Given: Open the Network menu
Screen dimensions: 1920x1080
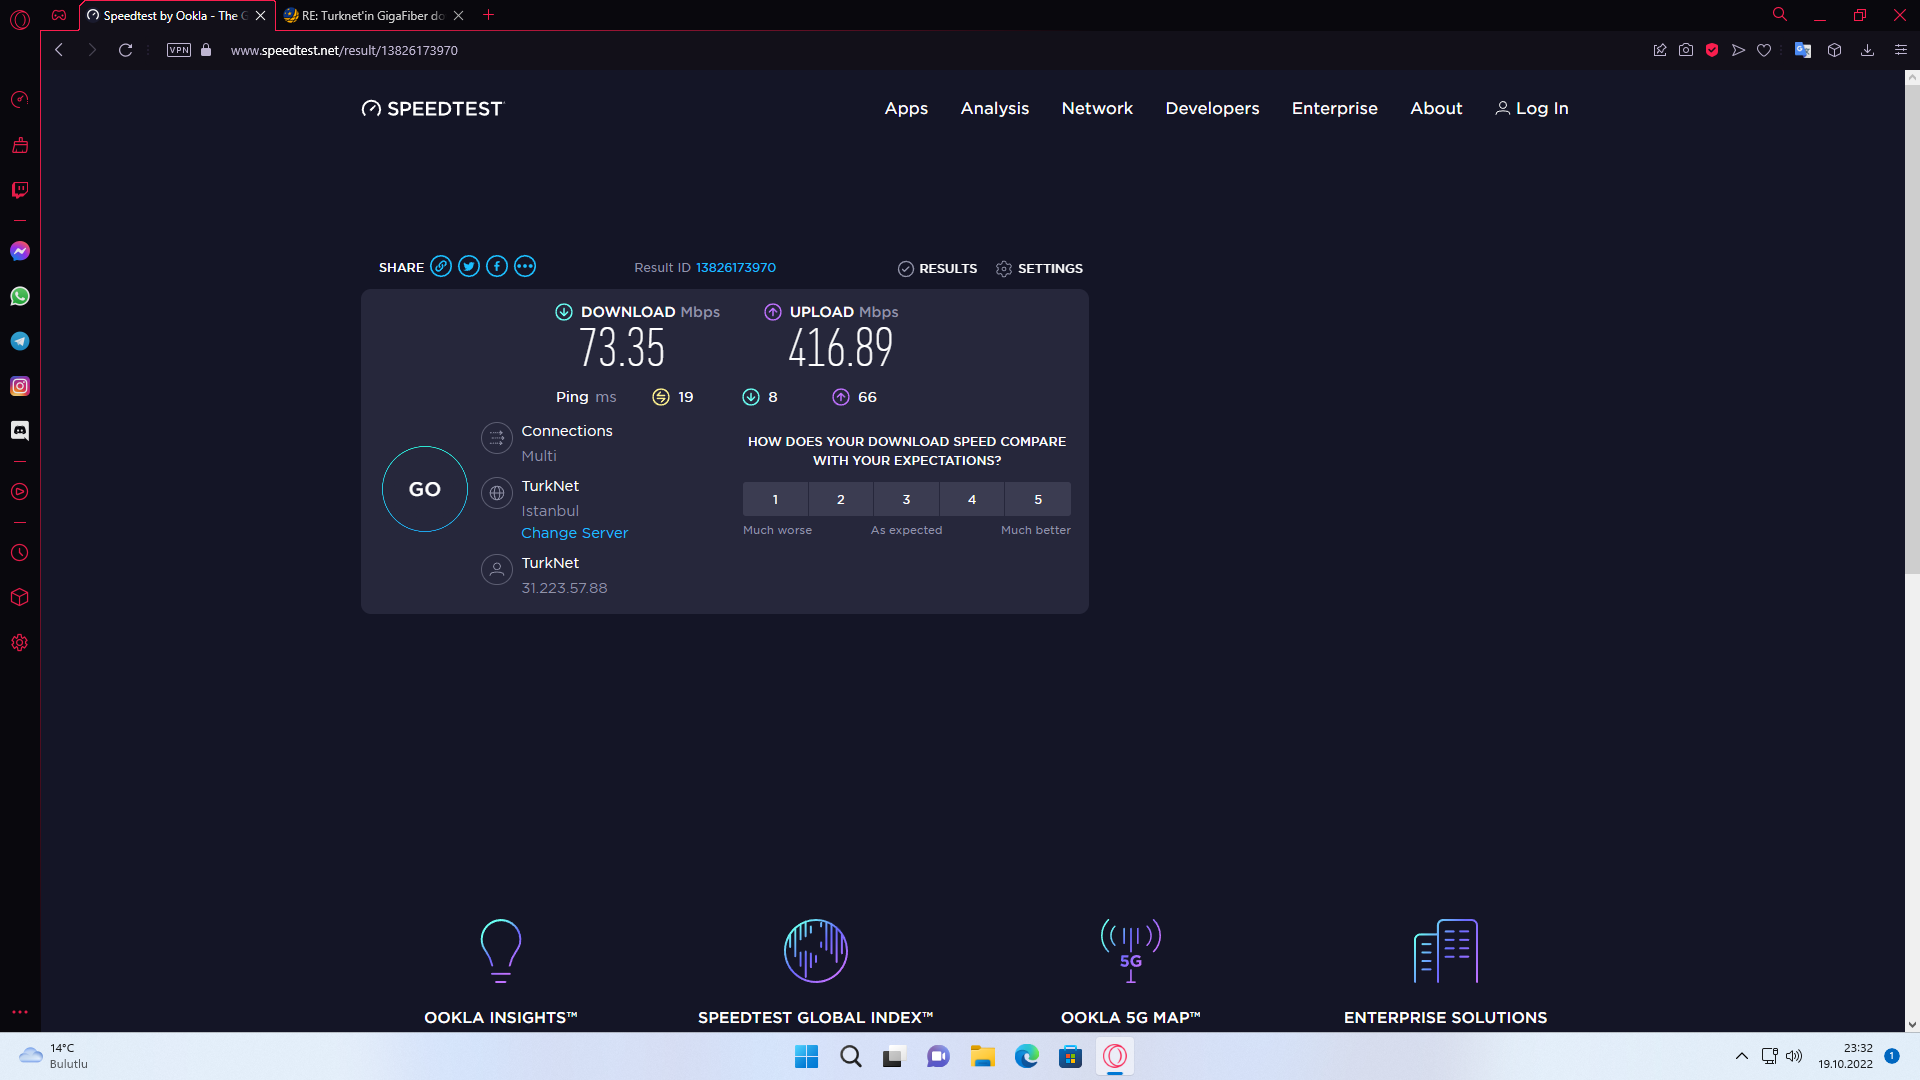Looking at the screenshot, I should pos(1097,108).
